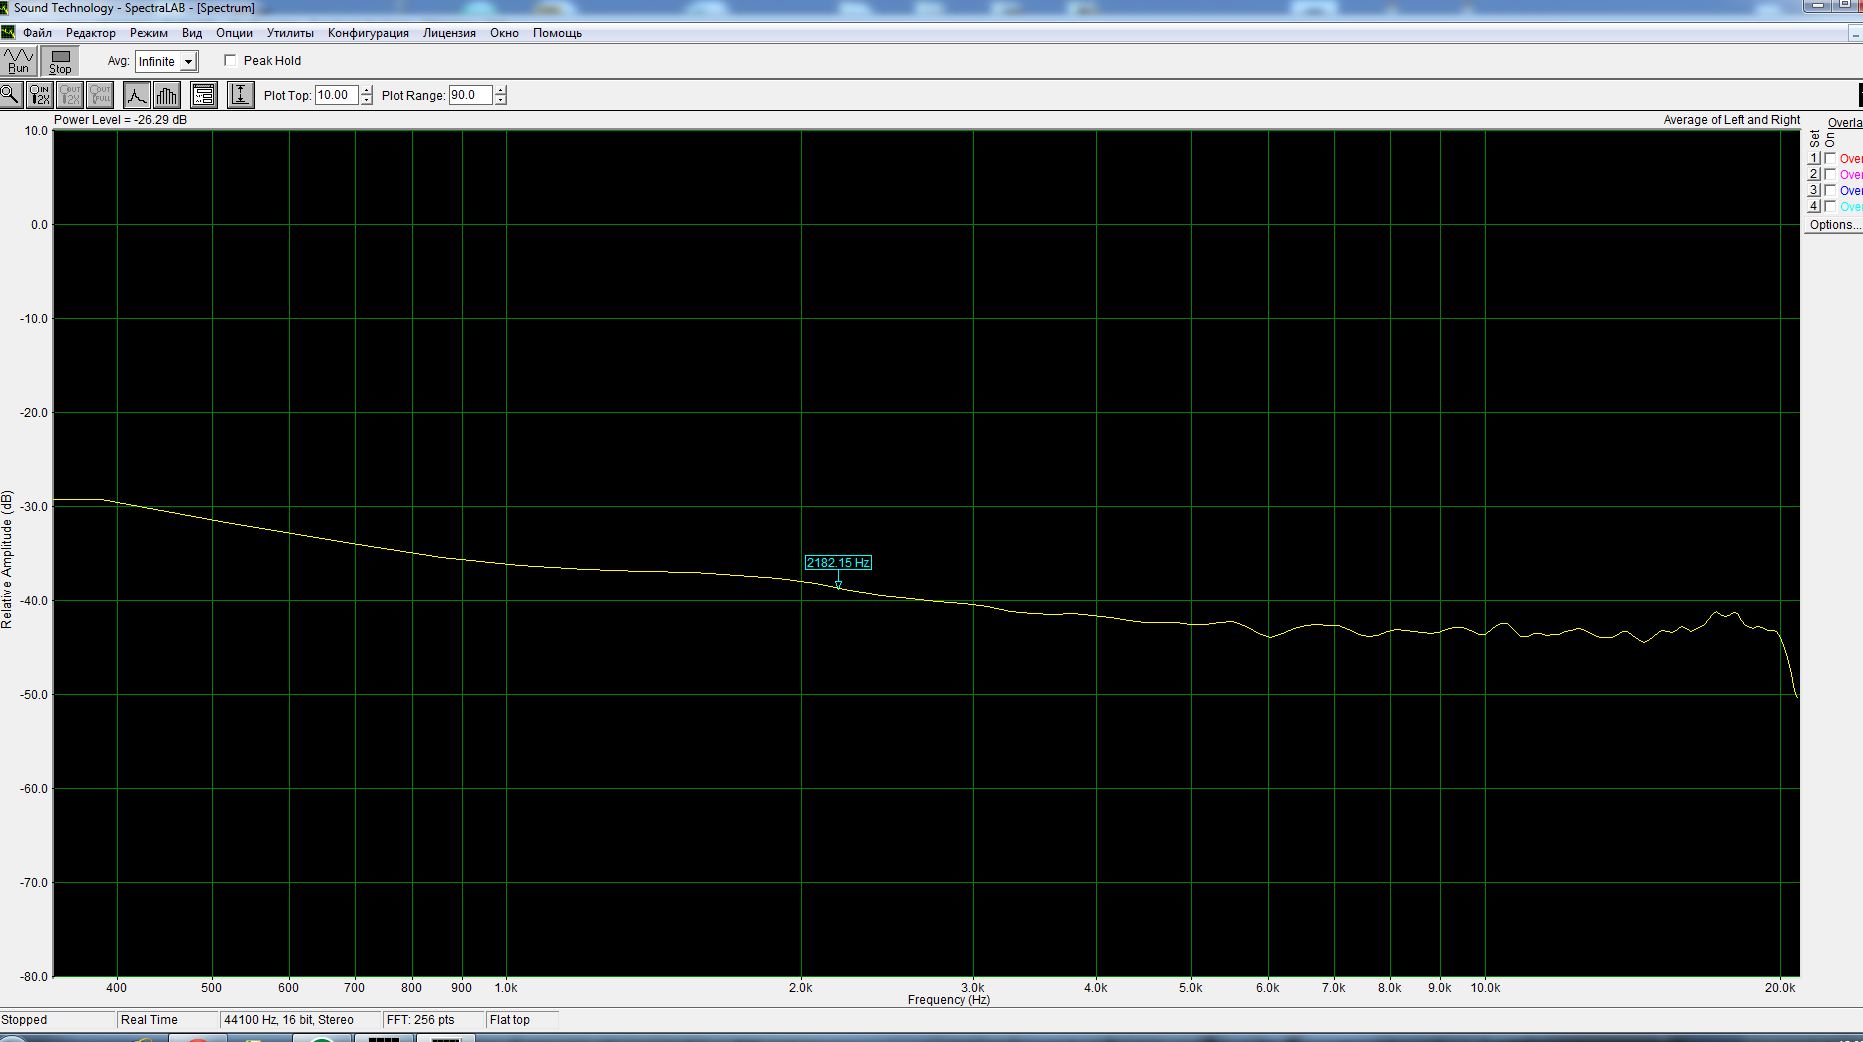Enable the Peak Hold checkbox
The height and width of the screenshot is (1042, 1863).
[231, 61]
